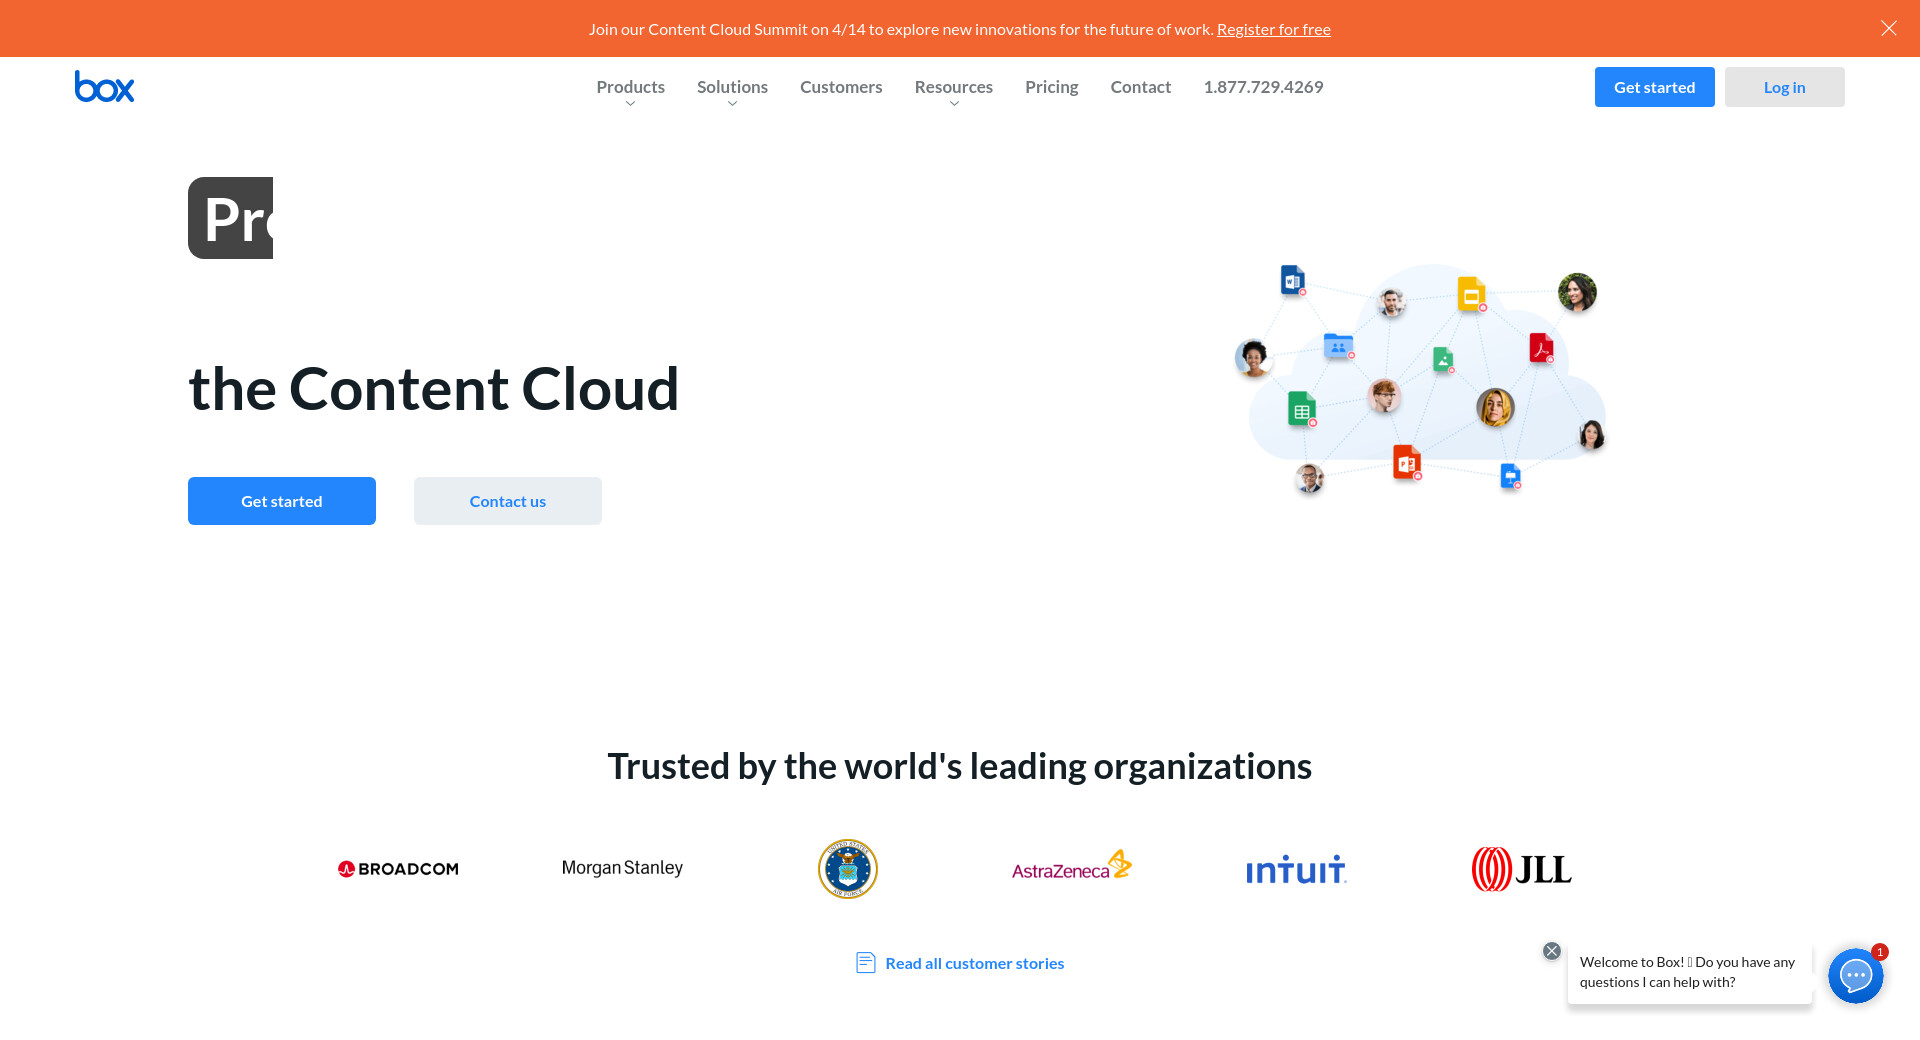This screenshot has height=1040, width=1920.
Task: Click the JLL logo
Action: [1521, 869]
